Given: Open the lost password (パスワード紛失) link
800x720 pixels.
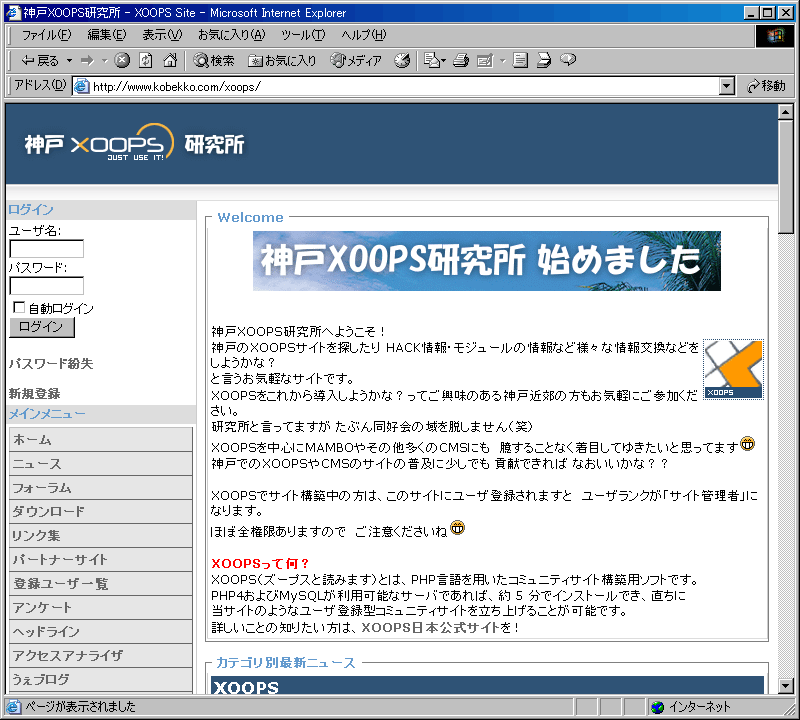Looking at the screenshot, I should pos(51,364).
